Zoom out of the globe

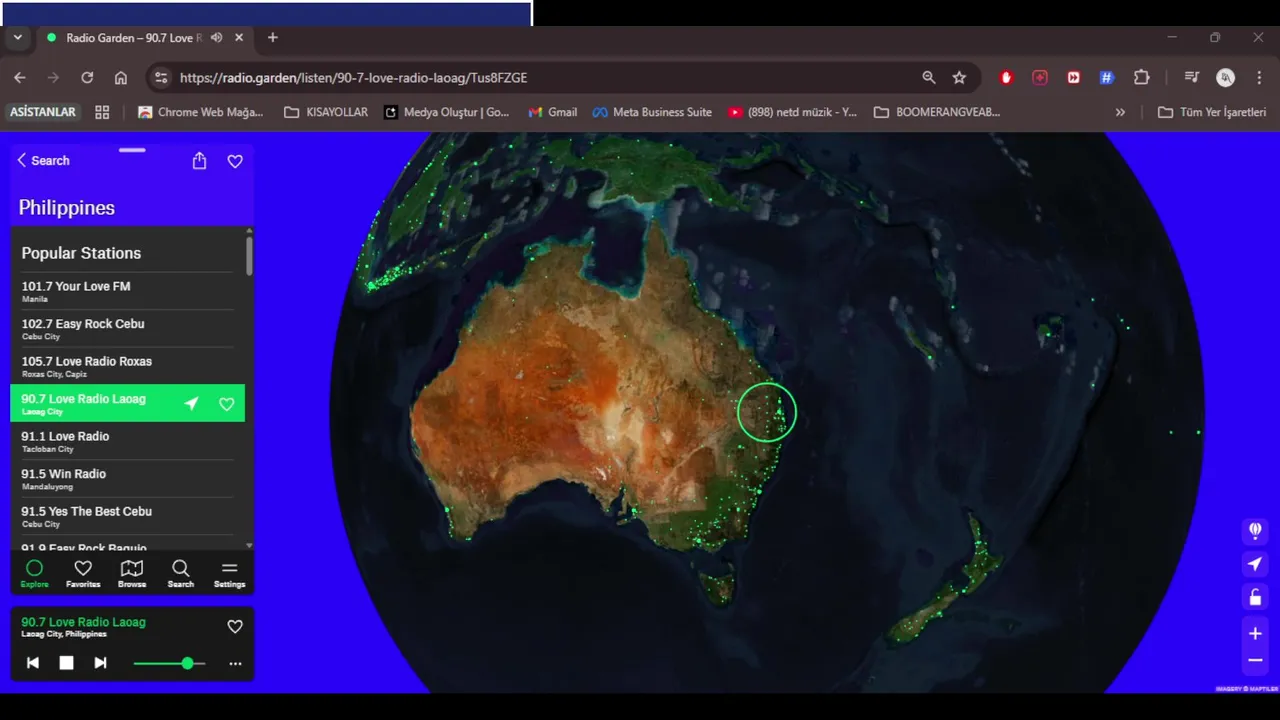click(x=1255, y=660)
